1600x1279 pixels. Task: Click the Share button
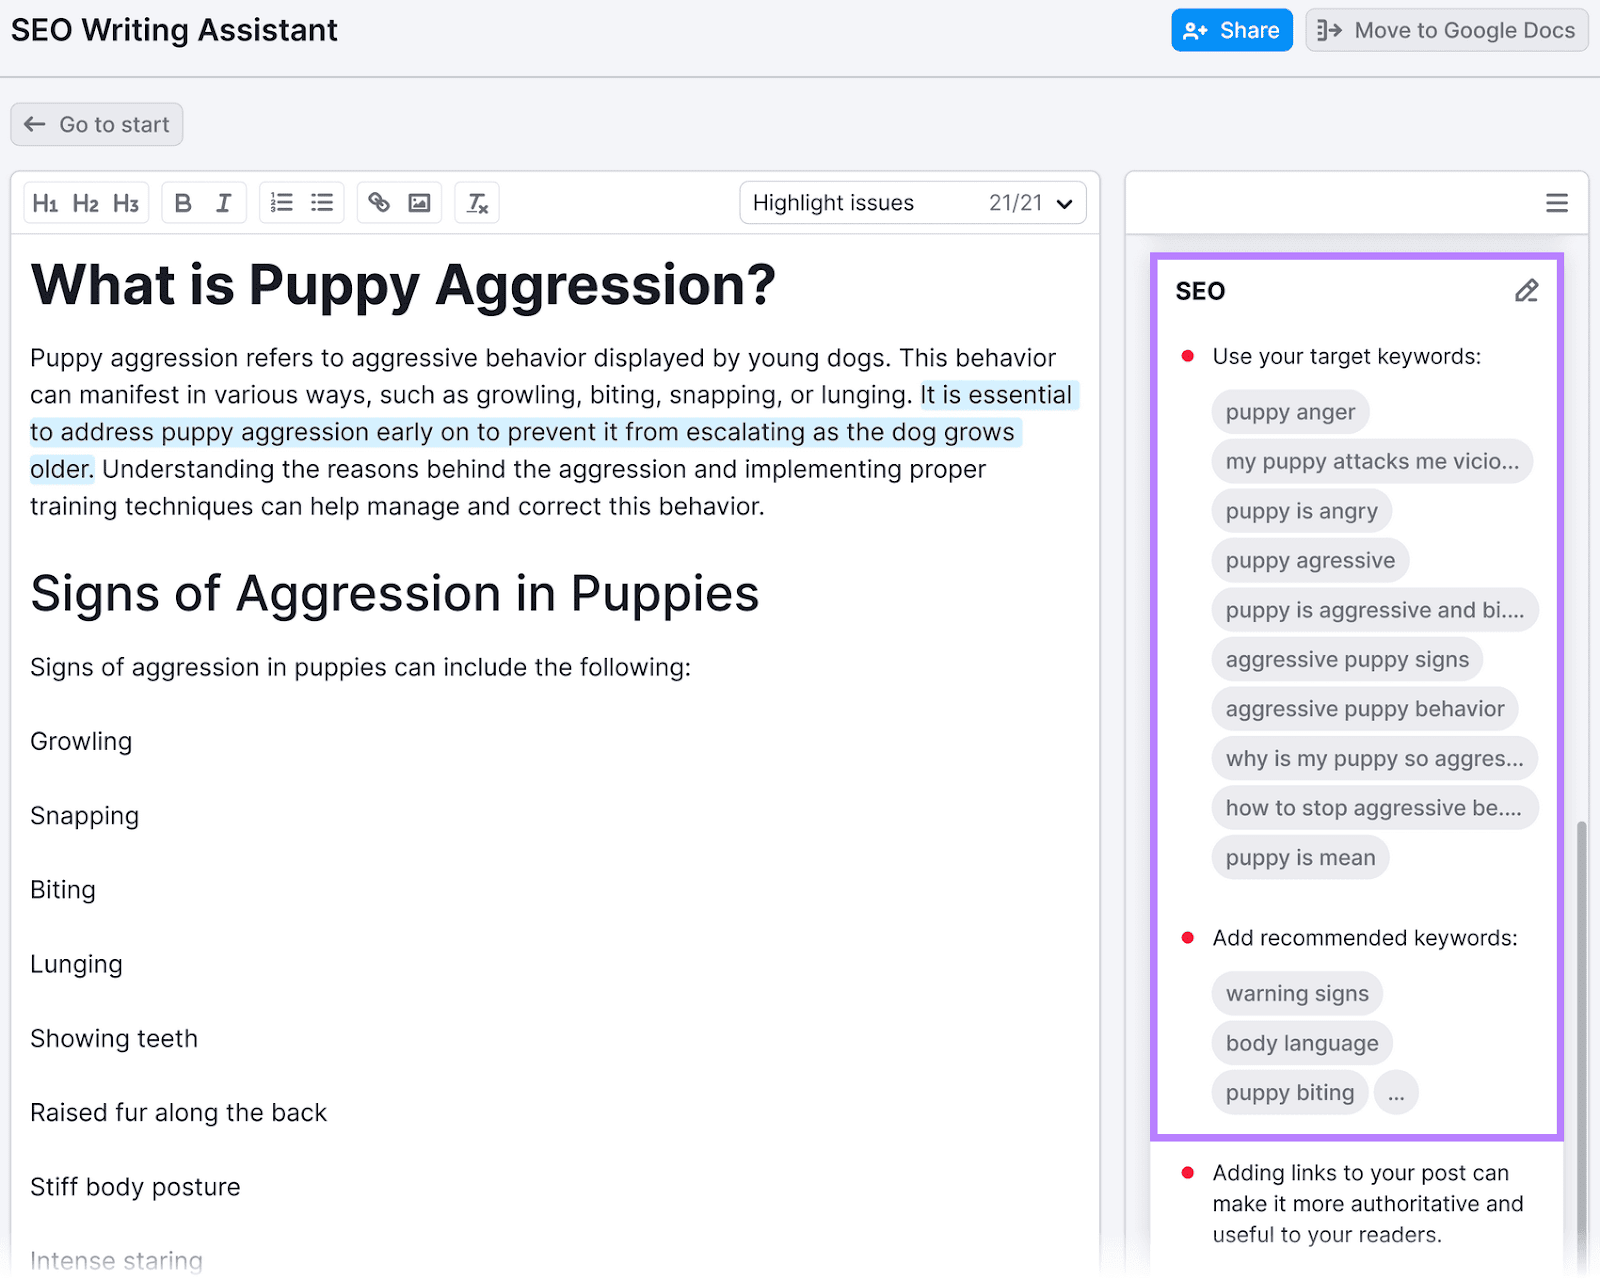pyautogui.click(x=1232, y=29)
